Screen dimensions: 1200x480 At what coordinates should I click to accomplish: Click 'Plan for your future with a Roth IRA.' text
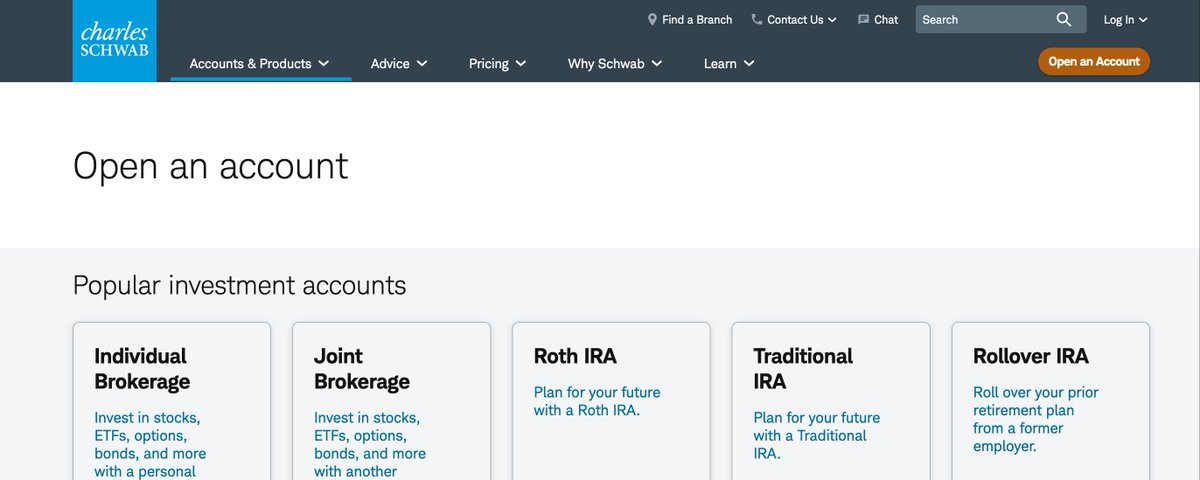[x=597, y=401]
